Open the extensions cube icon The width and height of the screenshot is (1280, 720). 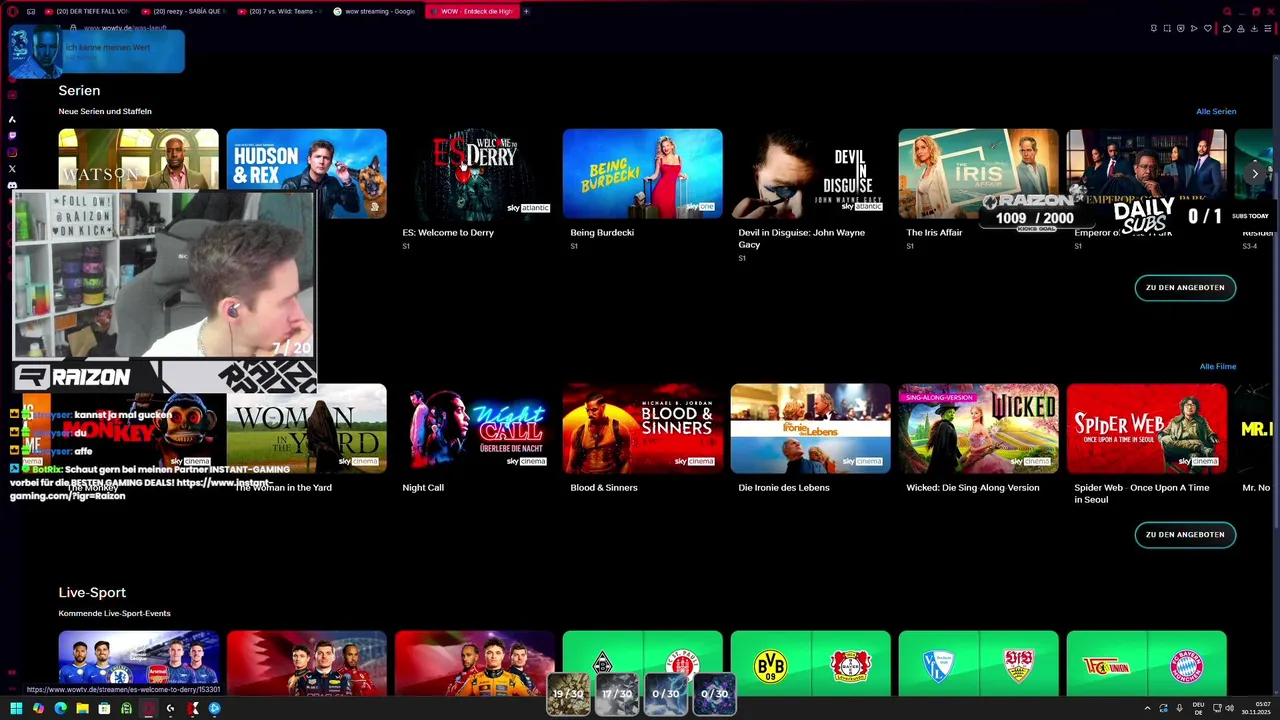coord(1227,28)
